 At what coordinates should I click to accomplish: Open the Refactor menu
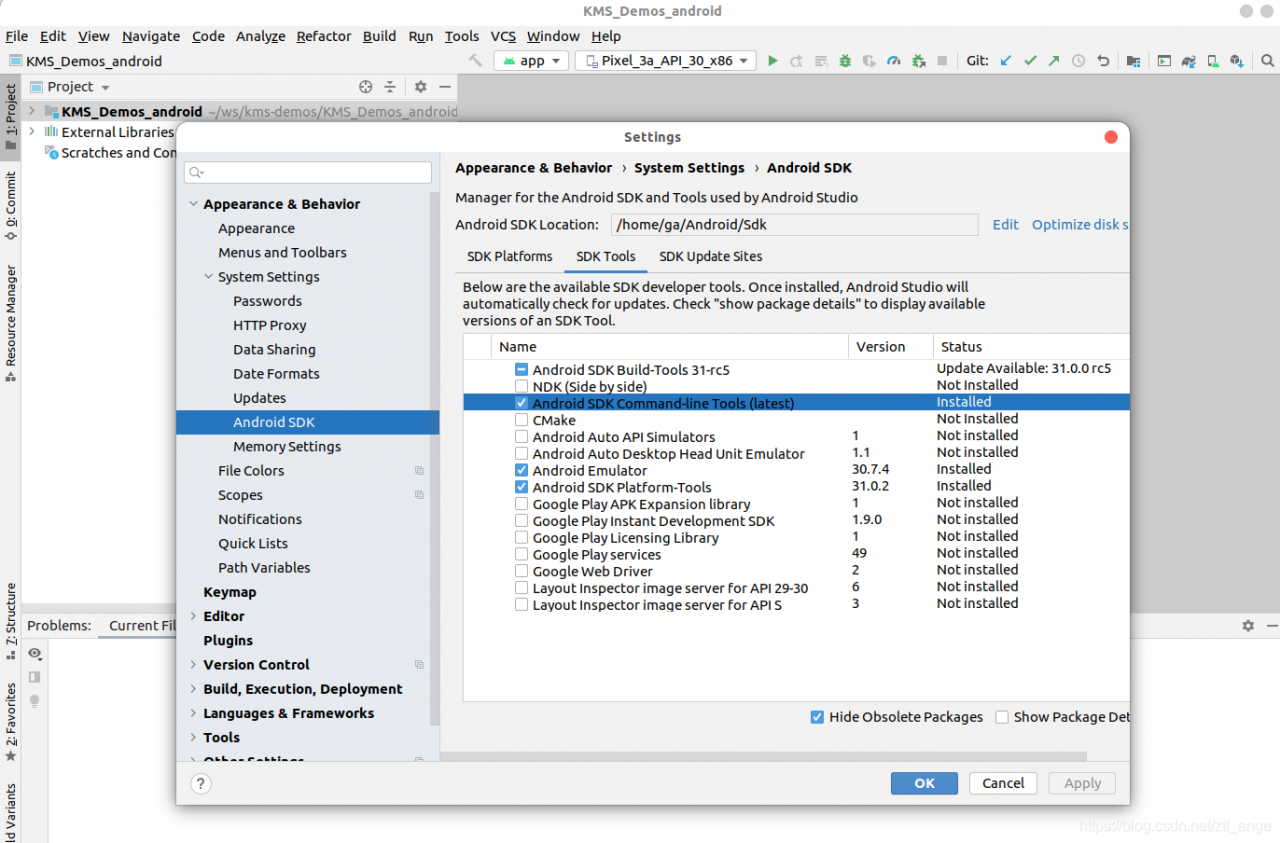323,36
